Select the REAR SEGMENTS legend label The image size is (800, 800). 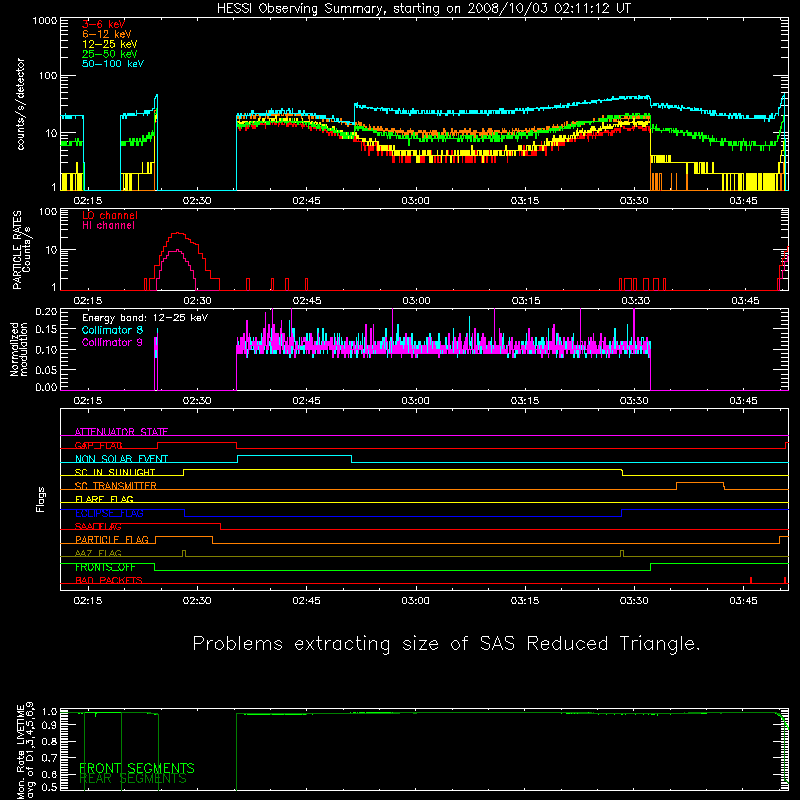(x=133, y=779)
